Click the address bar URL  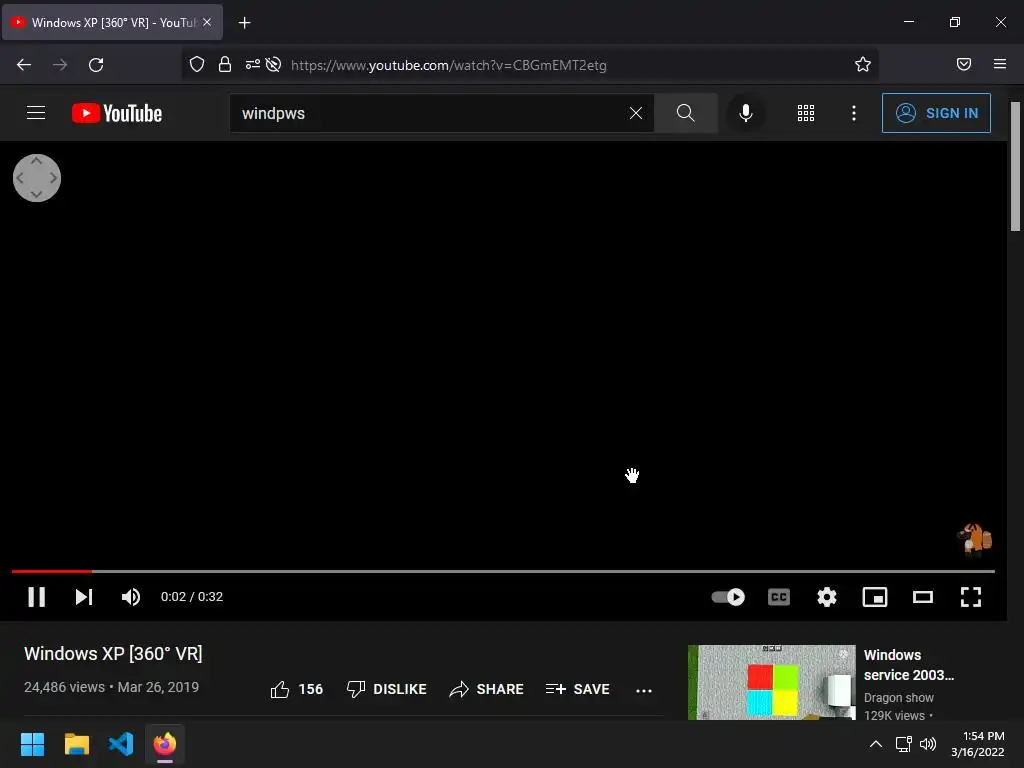tap(449, 65)
